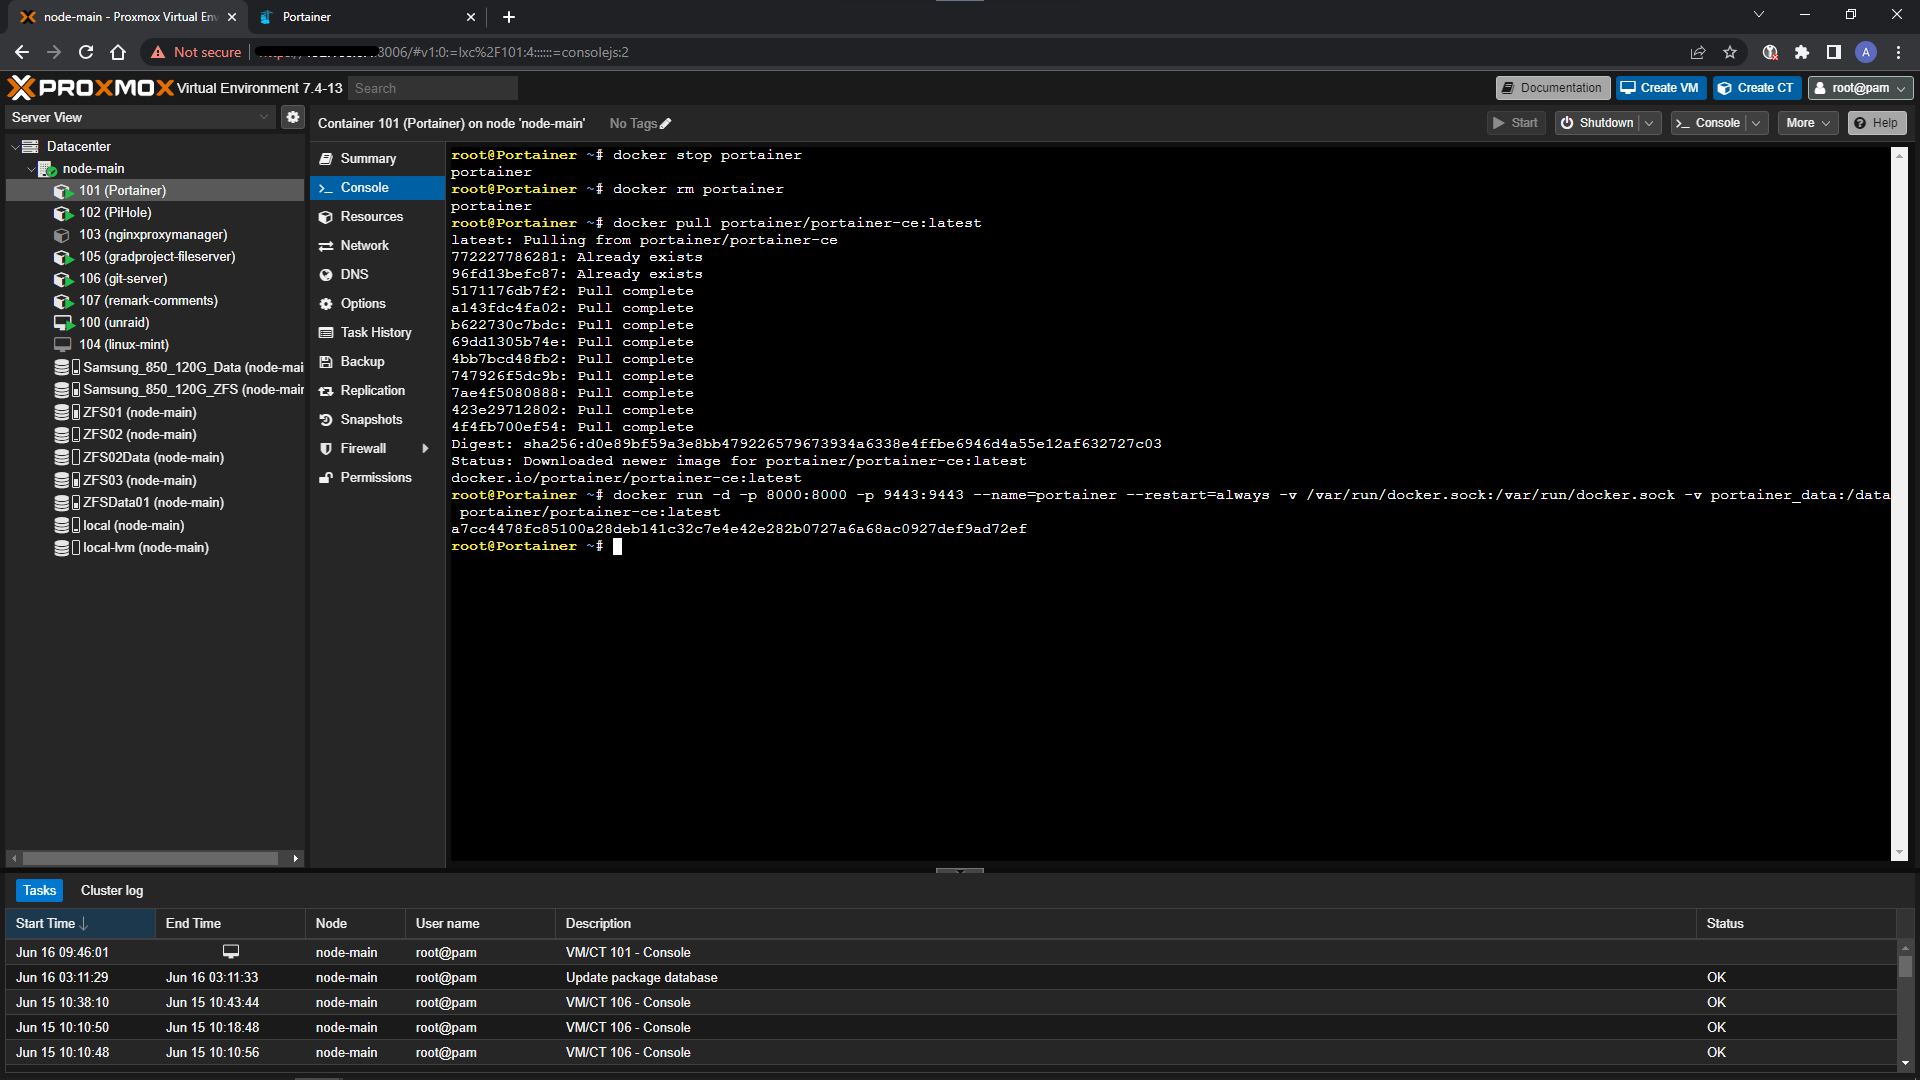
Task: Reload the page
Action: [86, 52]
